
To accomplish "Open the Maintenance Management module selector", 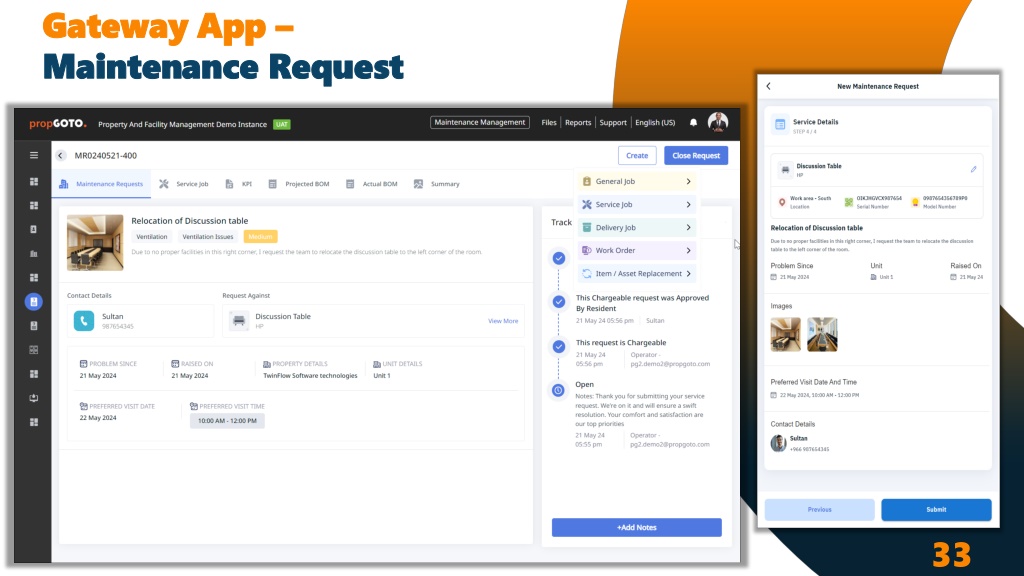I will (479, 122).
